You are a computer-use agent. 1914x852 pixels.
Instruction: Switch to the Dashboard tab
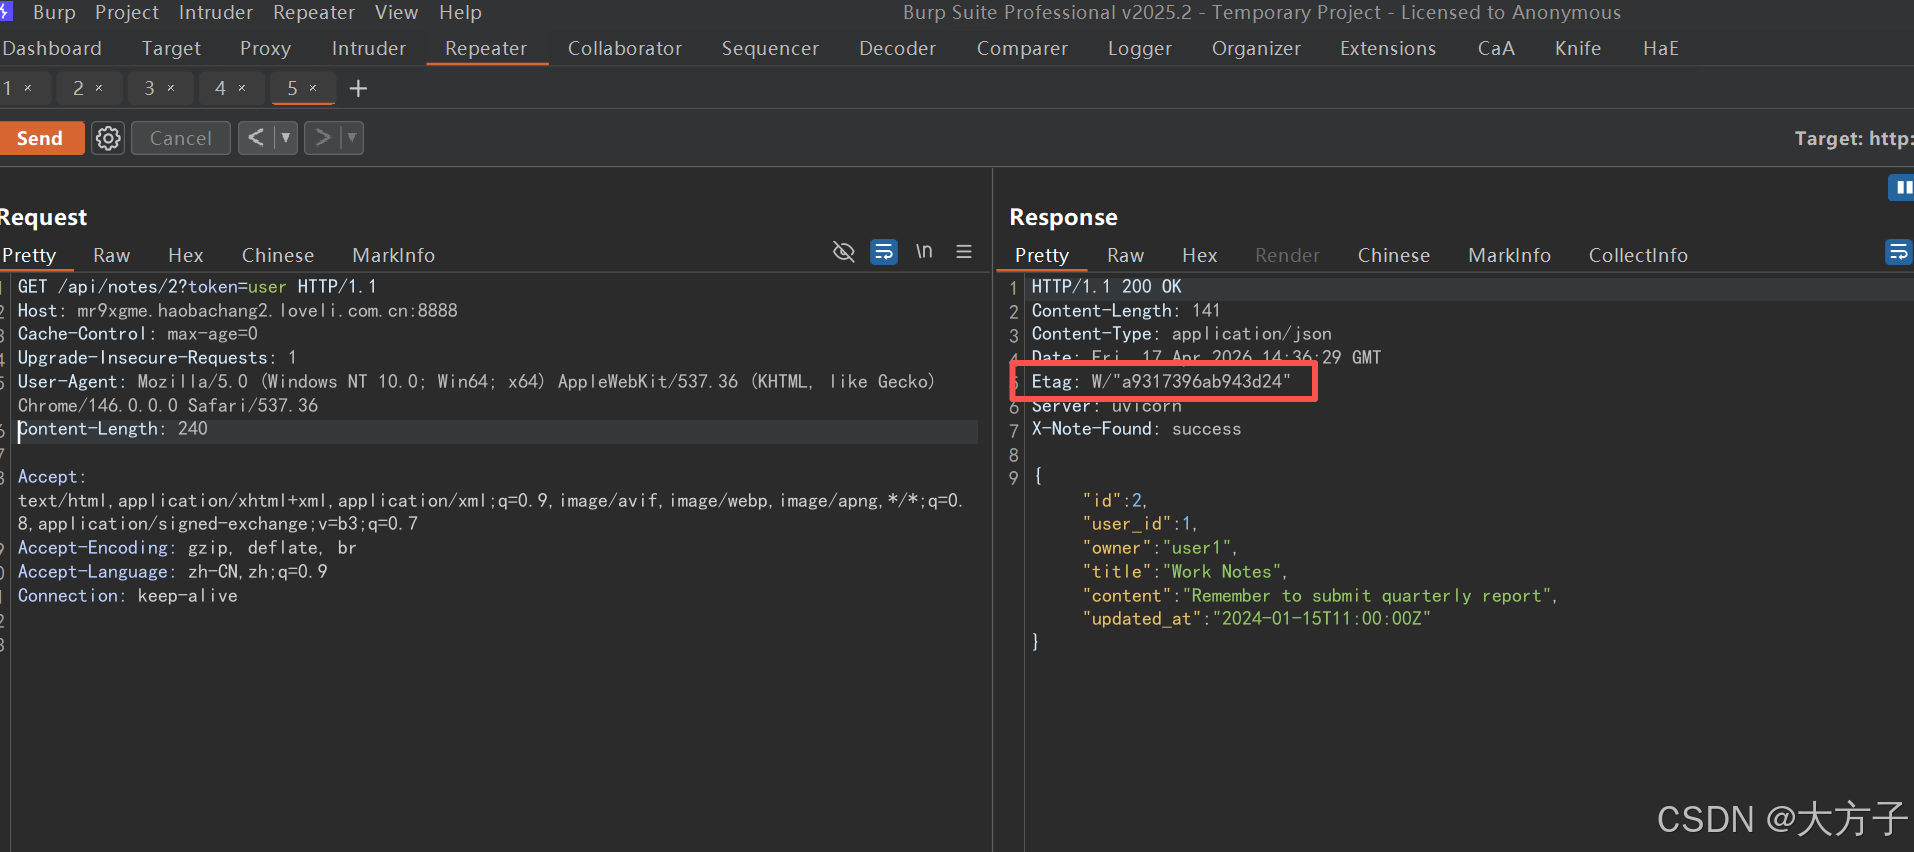[x=52, y=48]
